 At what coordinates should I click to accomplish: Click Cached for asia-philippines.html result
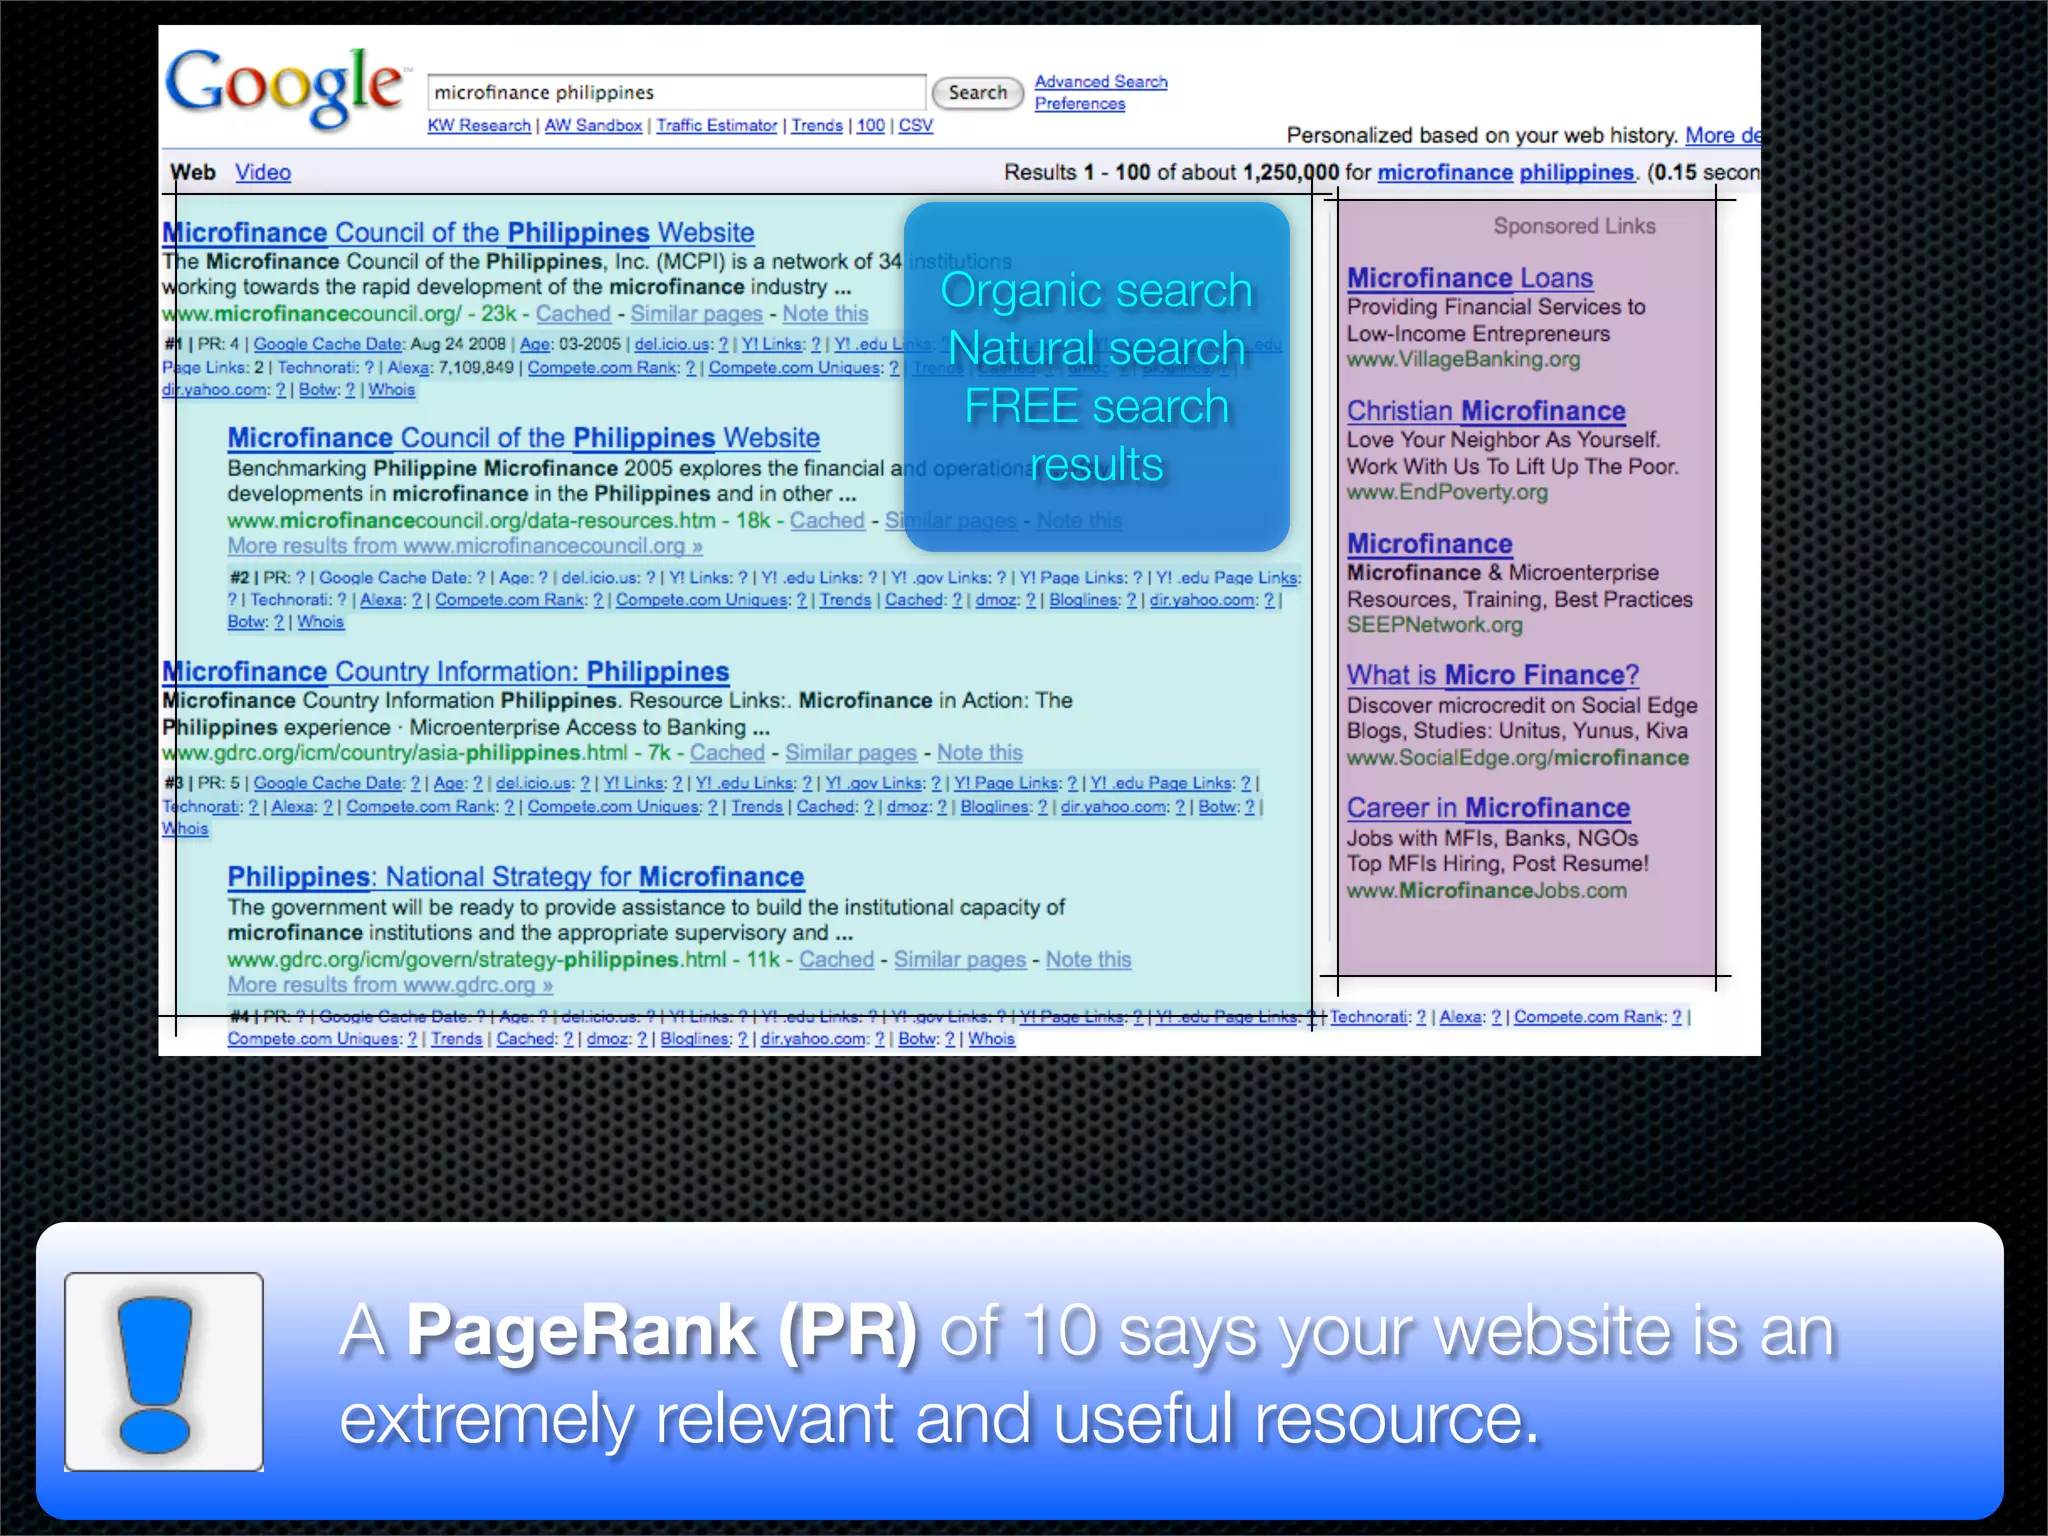pyautogui.click(x=727, y=752)
